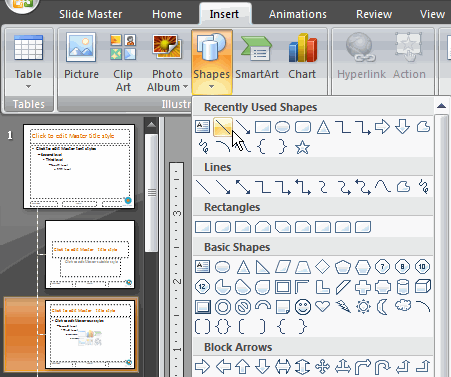This screenshot has width=451, height=377.
Task: Open the Slide Master tab
Action: 90,14
